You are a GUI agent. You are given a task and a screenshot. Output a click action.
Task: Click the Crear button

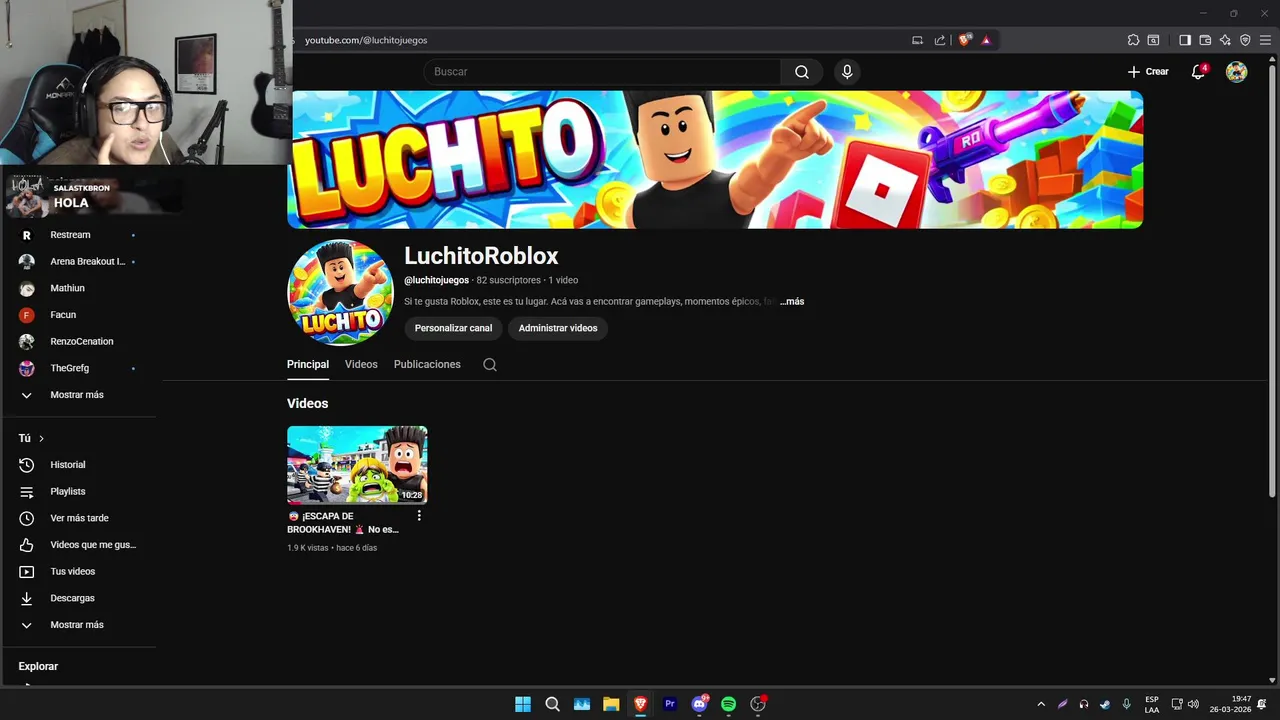pos(1148,72)
